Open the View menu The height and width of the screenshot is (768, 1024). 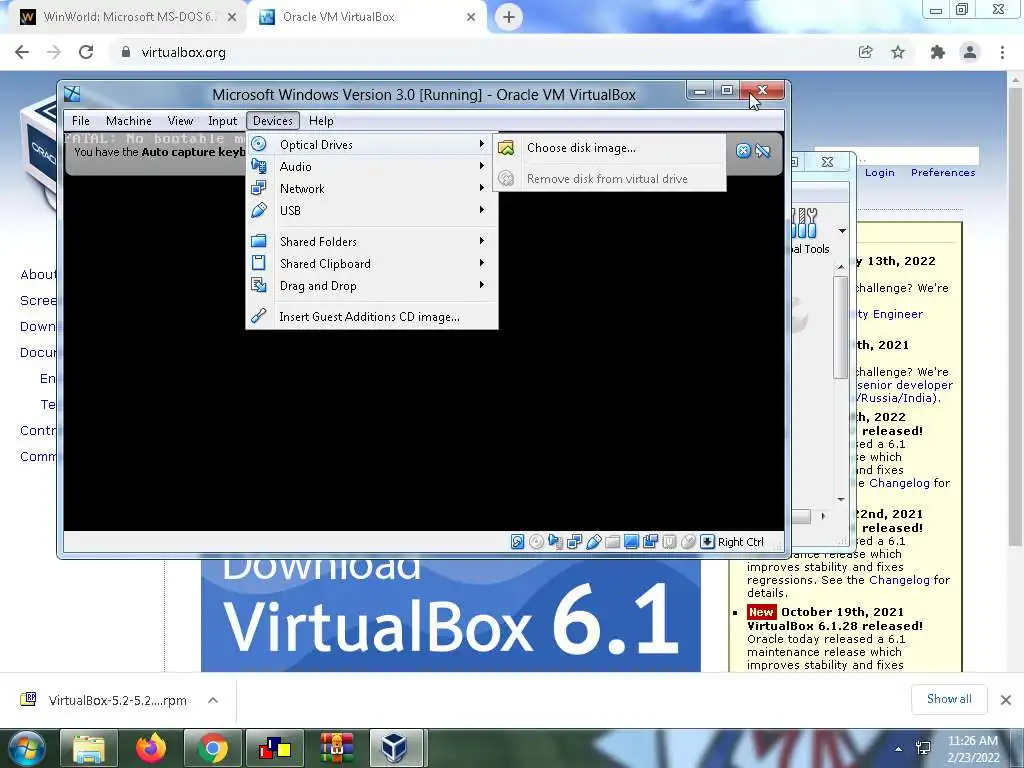click(x=180, y=121)
